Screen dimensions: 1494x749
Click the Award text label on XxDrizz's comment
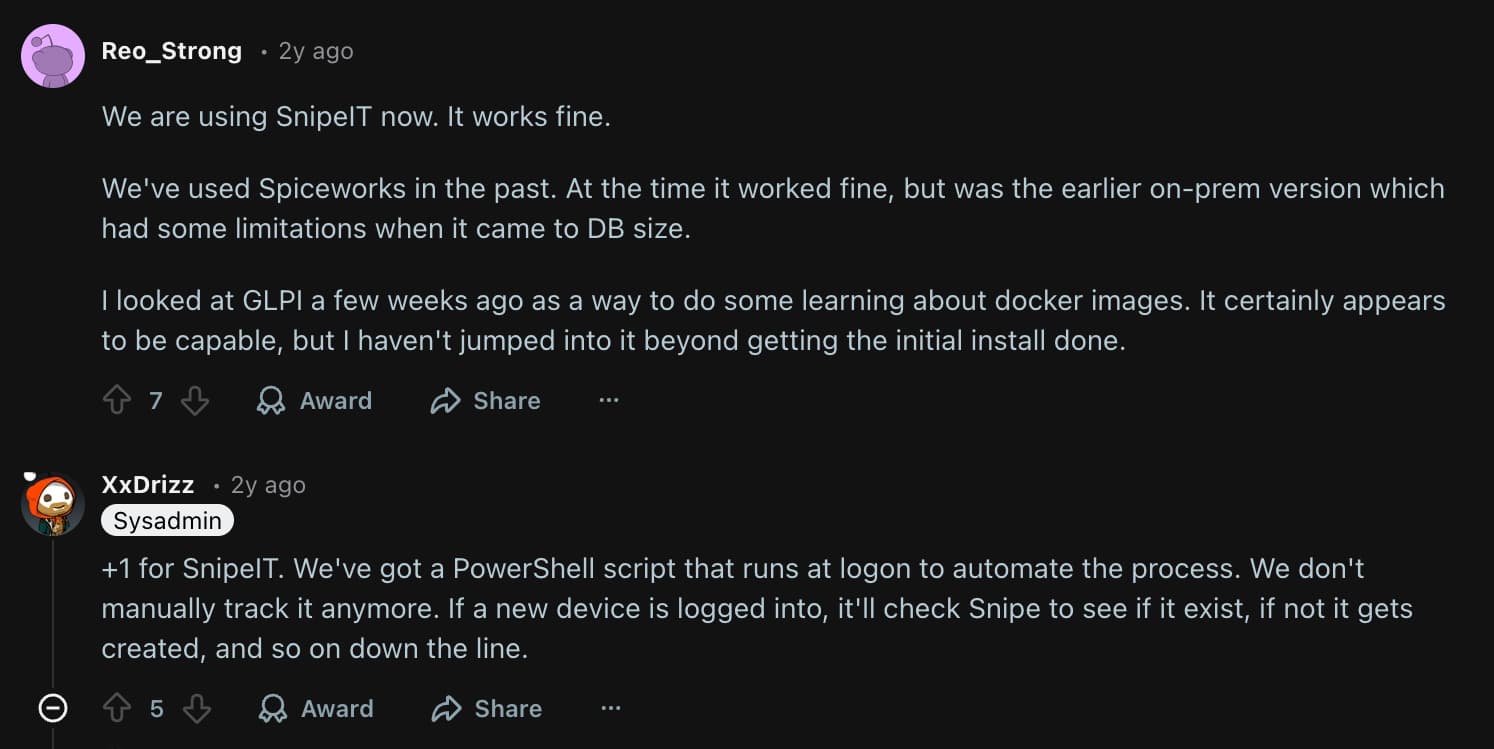click(x=336, y=708)
